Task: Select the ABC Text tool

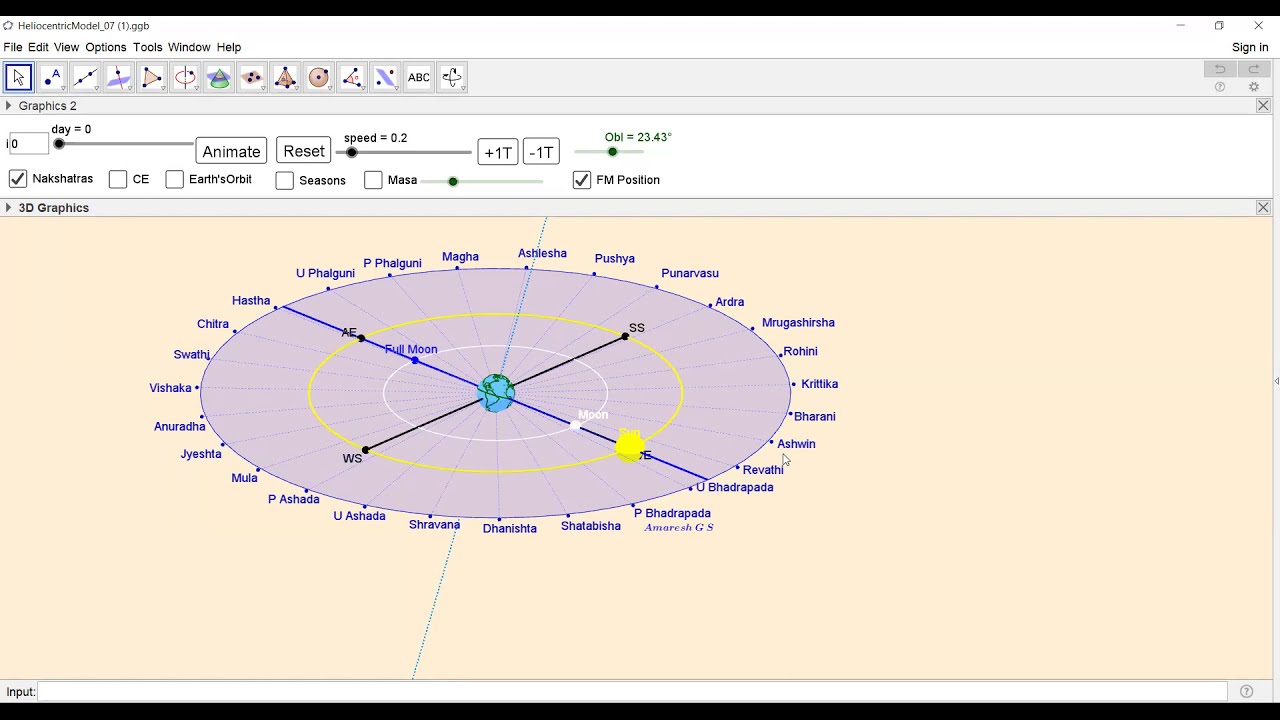Action: 419,77
